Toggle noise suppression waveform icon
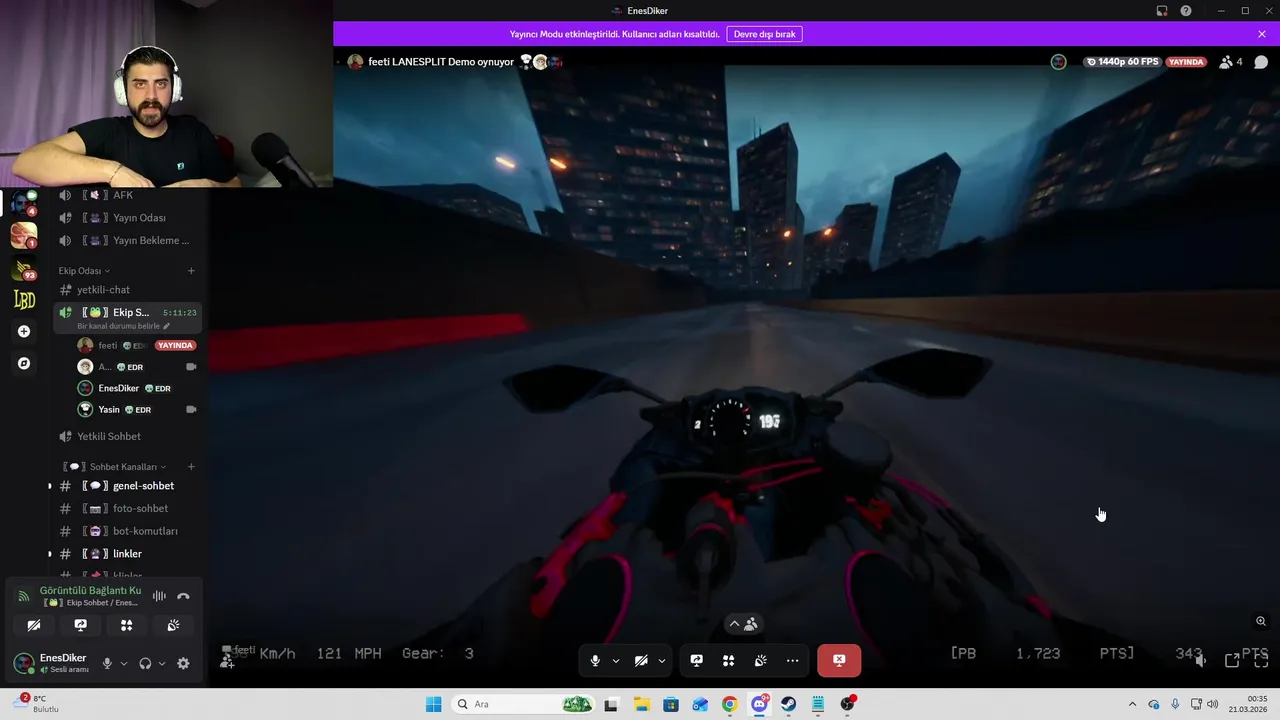 click(159, 596)
